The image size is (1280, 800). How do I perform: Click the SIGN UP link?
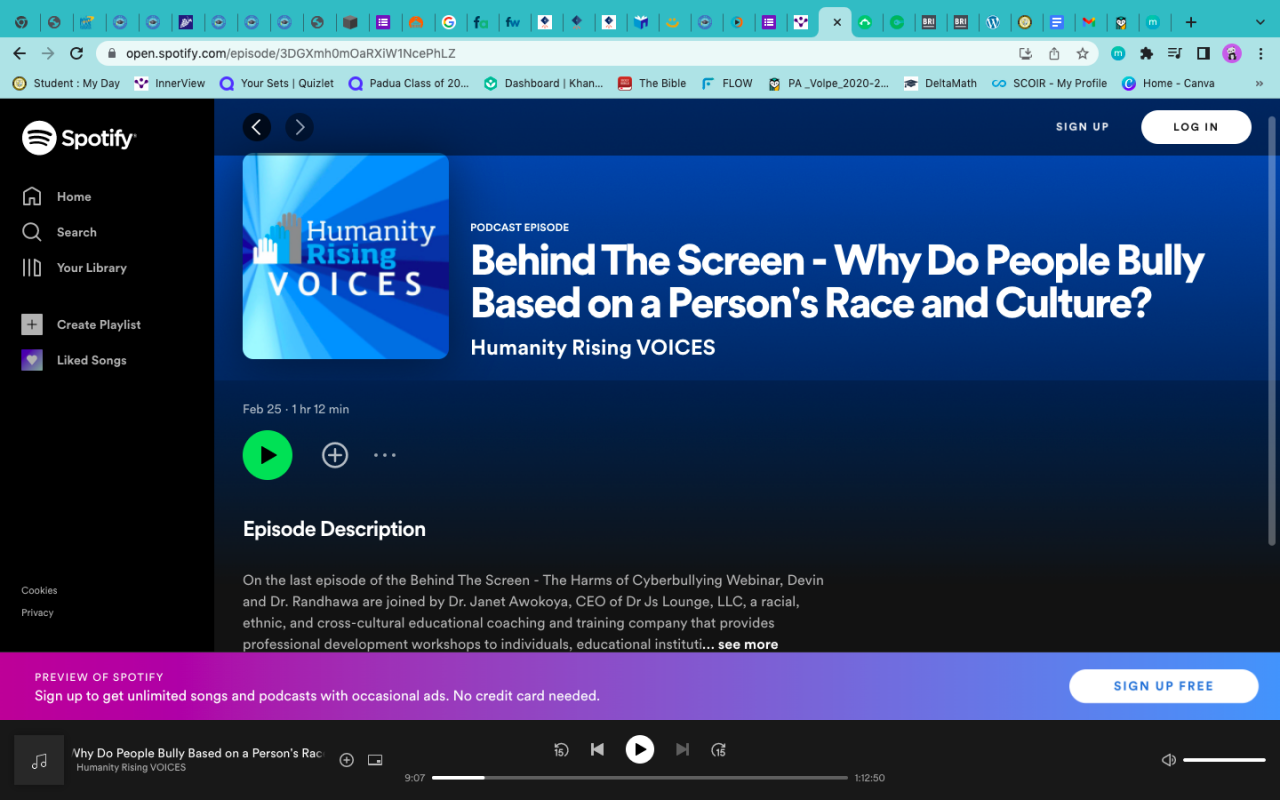coord(1082,127)
